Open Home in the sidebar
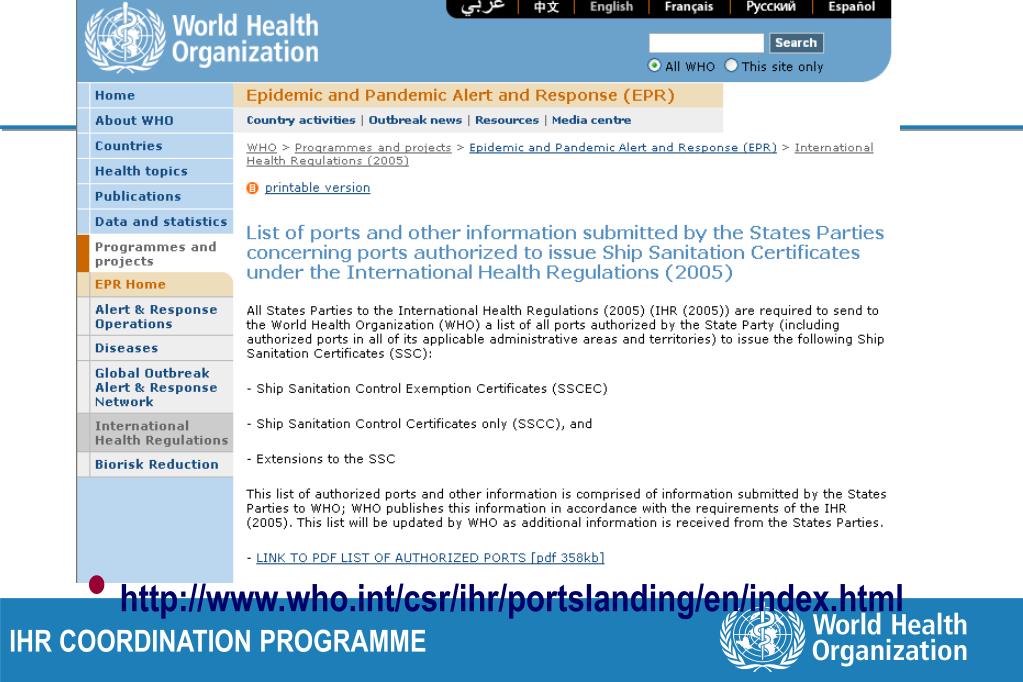1023x682 pixels. pyautogui.click(x=155, y=95)
